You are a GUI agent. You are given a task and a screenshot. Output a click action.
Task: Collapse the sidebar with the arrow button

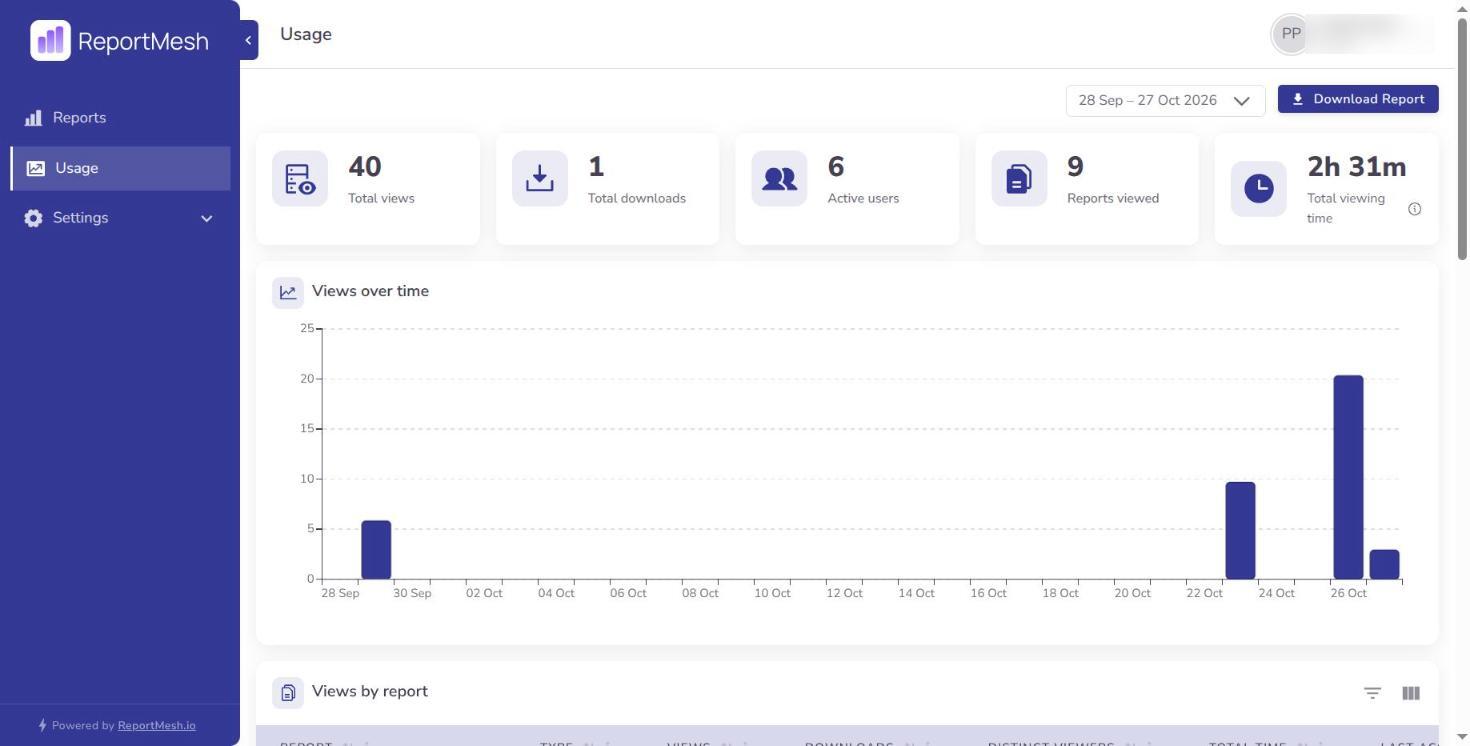(249, 40)
